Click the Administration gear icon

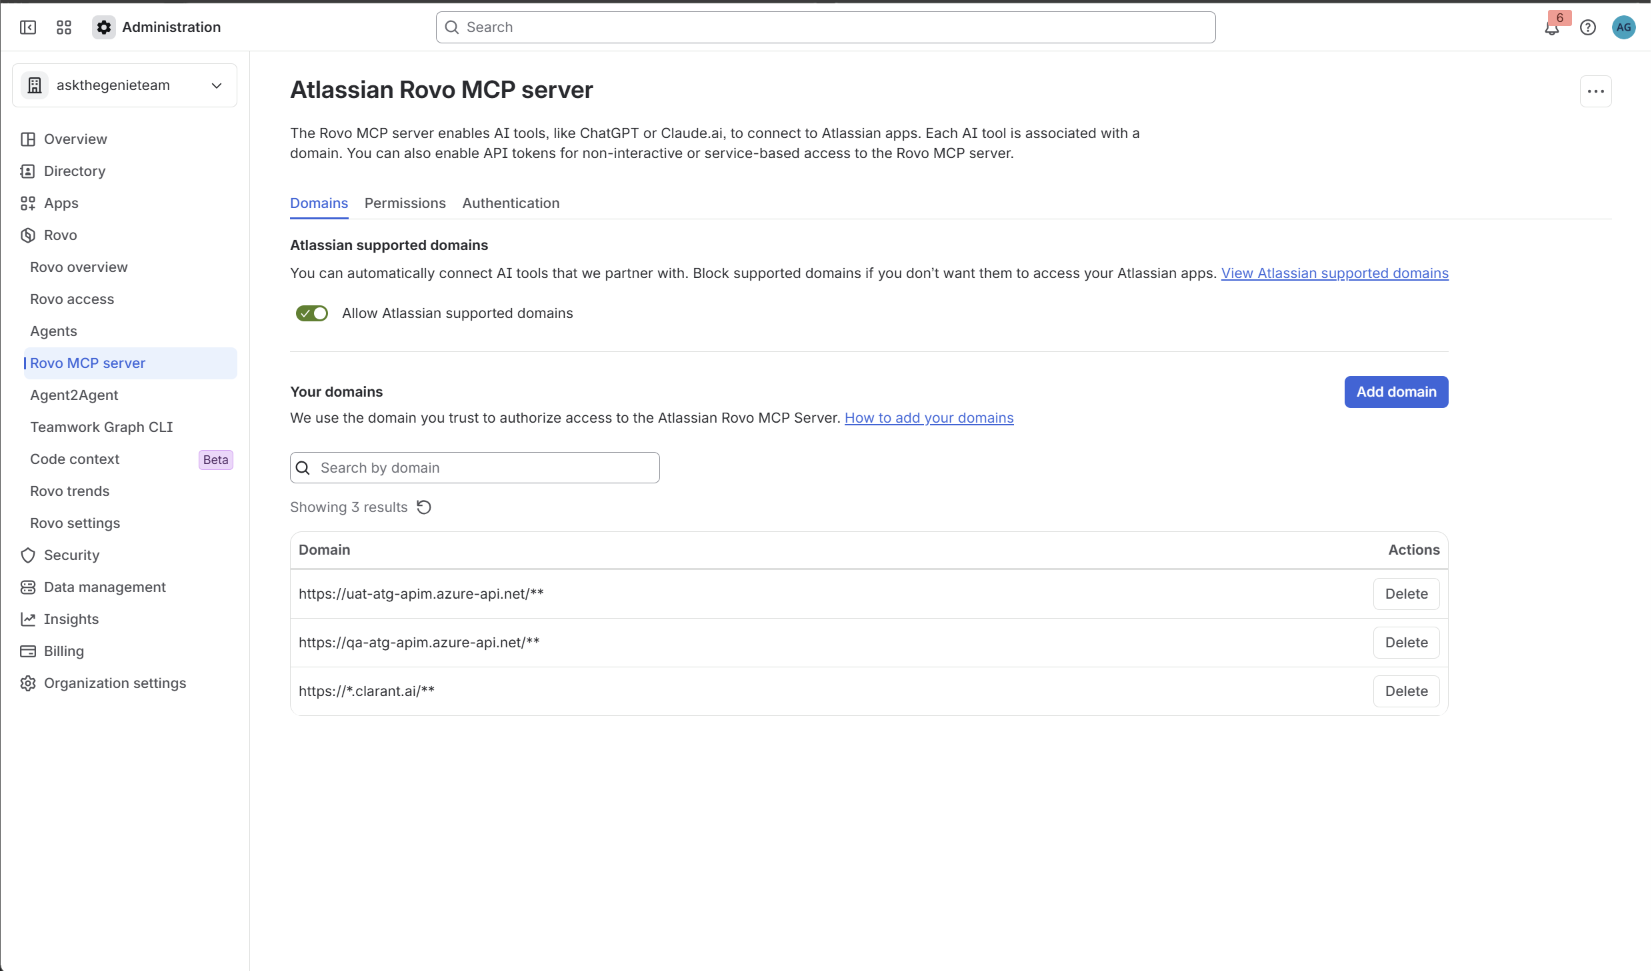(104, 27)
